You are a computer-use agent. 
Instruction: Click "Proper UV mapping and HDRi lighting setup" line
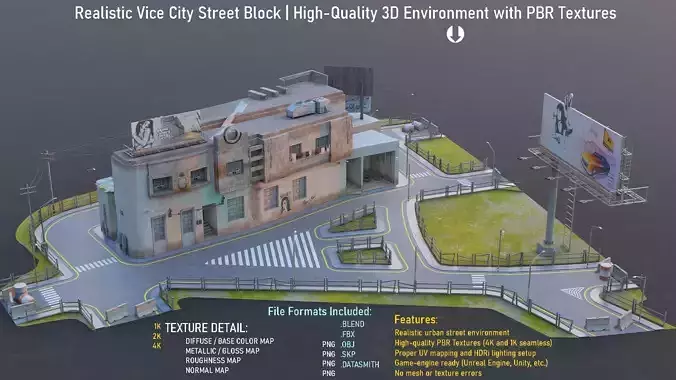point(465,353)
